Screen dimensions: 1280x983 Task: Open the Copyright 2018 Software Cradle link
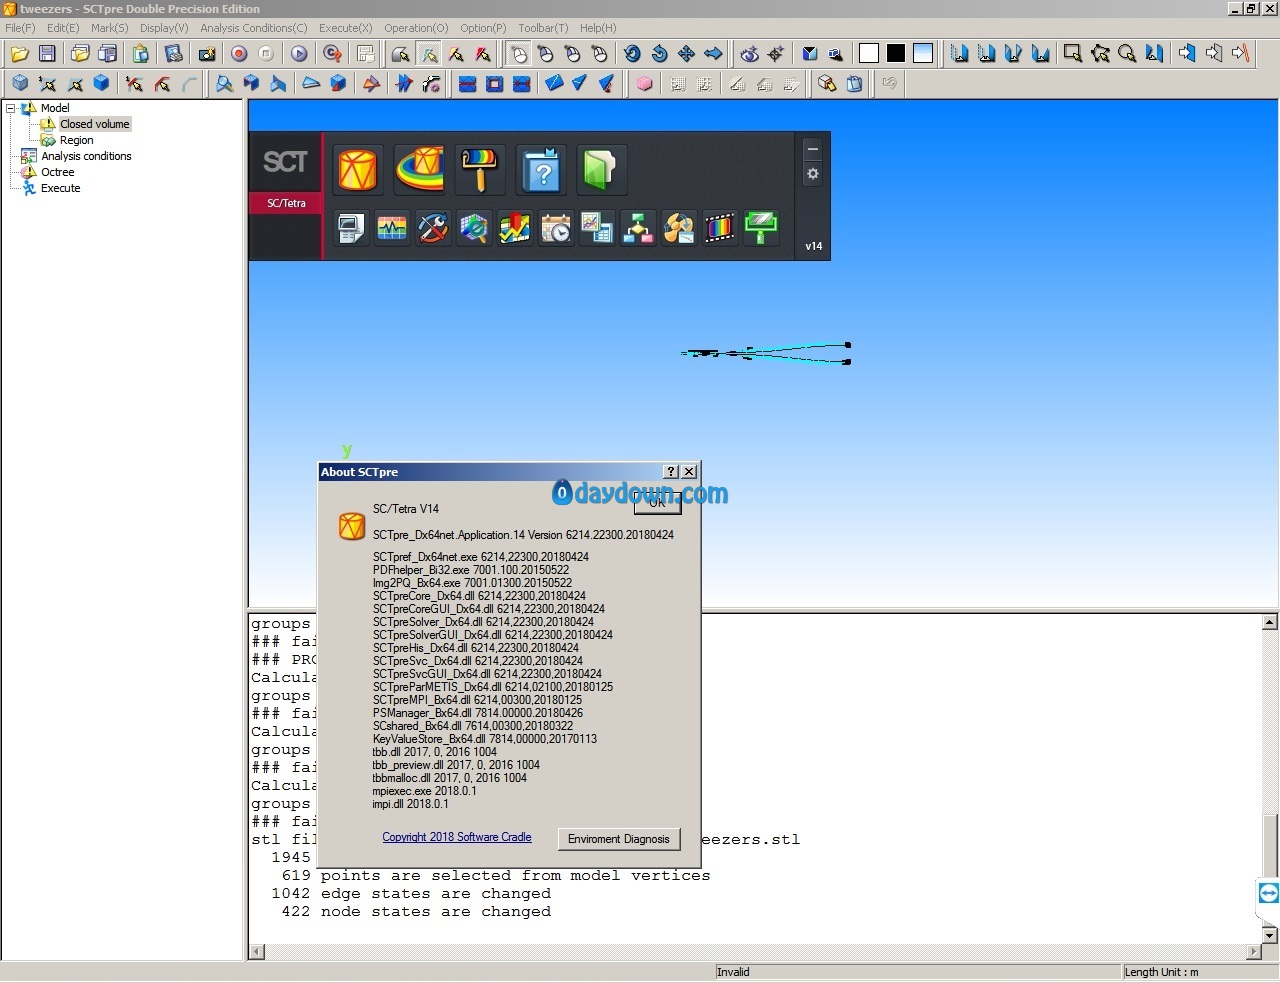tap(457, 837)
